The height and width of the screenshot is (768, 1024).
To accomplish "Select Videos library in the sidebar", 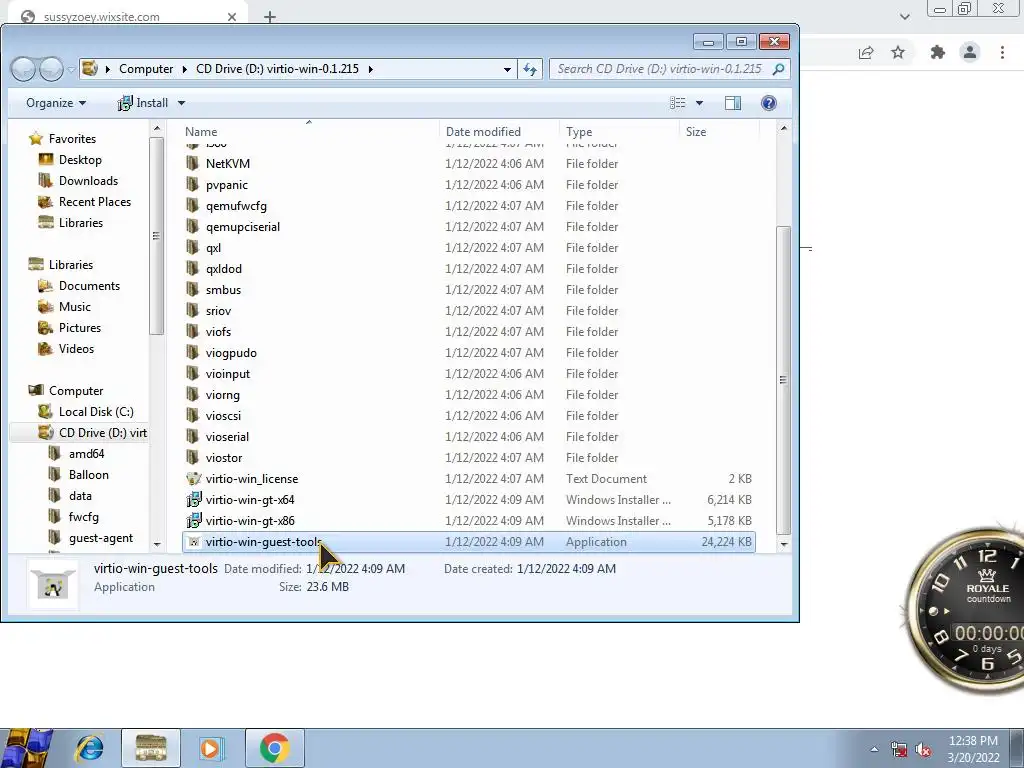I will click(x=76, y=349).
